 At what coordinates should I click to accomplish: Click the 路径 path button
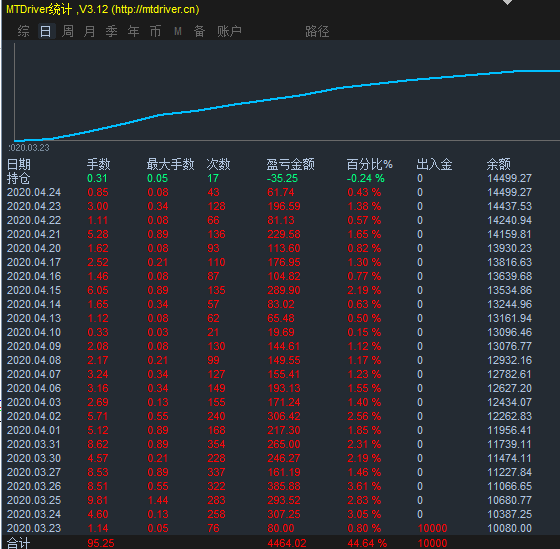coord(317,31)
